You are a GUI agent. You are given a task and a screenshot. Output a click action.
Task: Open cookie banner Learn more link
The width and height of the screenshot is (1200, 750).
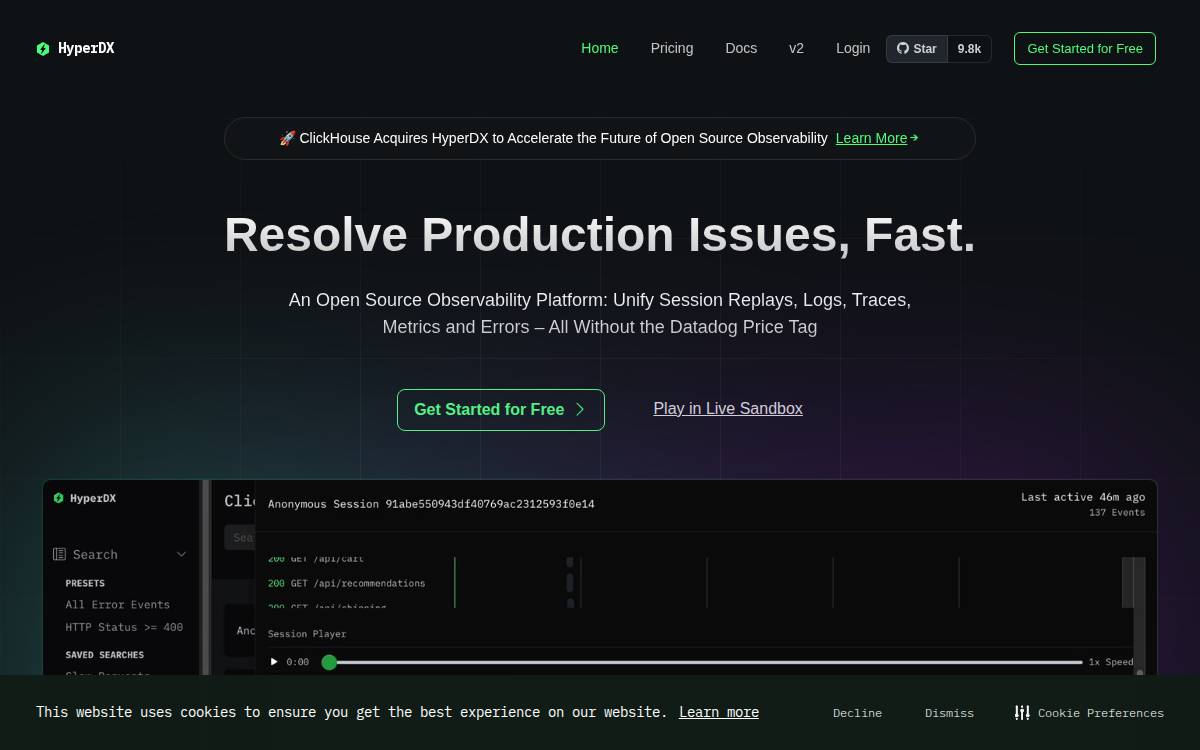point(719,712)
